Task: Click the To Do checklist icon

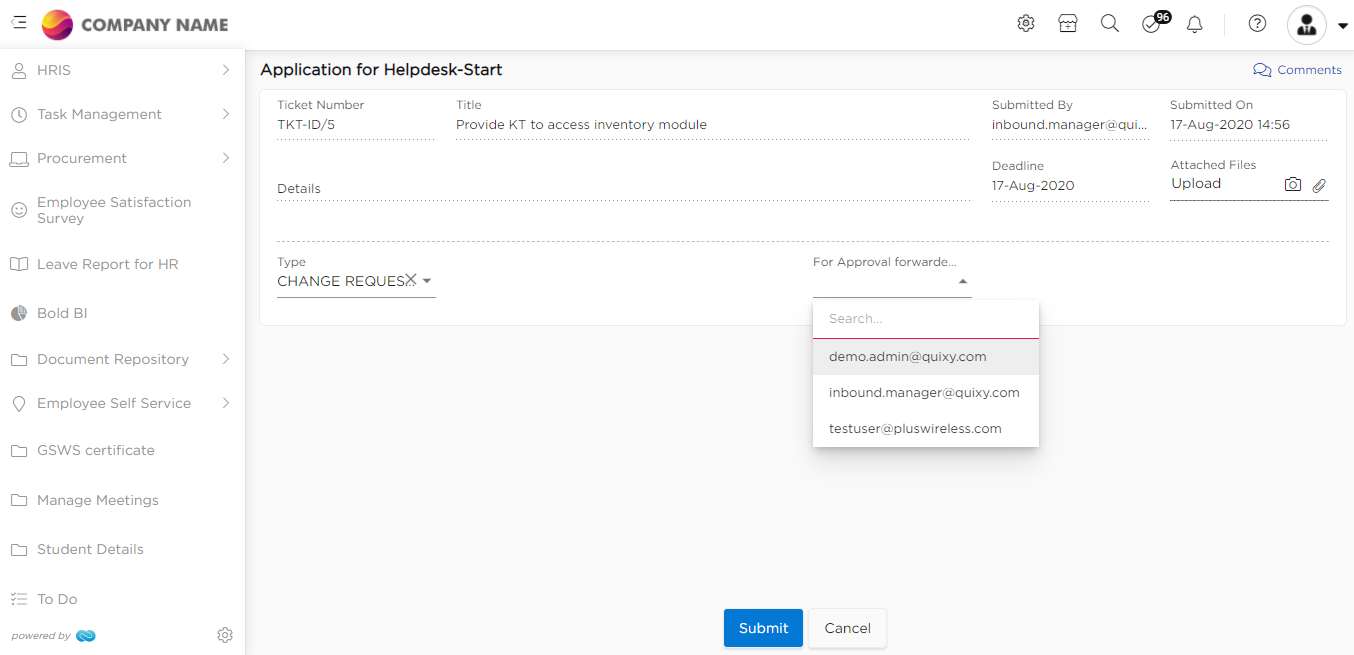Action: [x=18, y=599]
